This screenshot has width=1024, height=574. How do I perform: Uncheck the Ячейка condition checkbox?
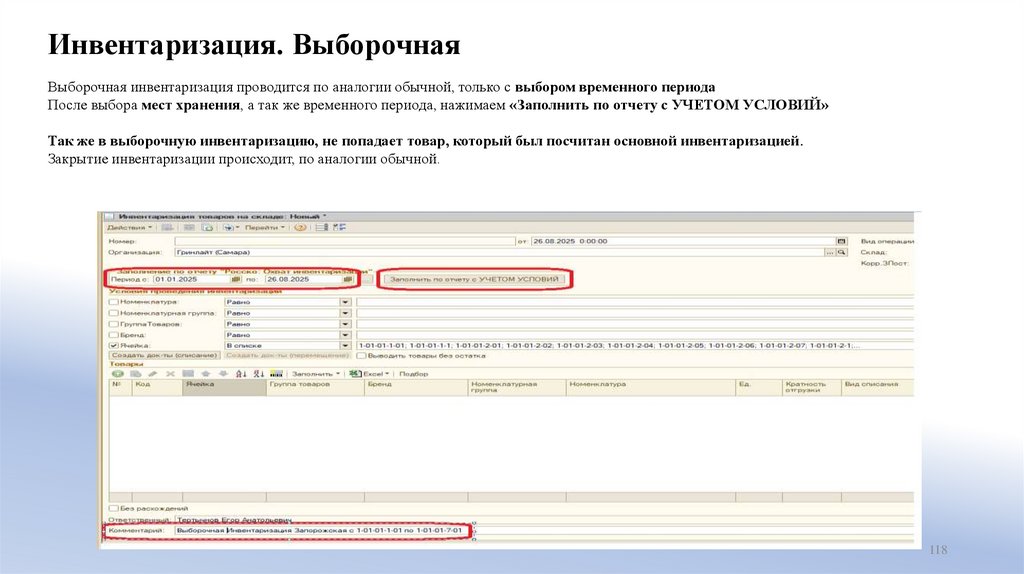(114, 345)
